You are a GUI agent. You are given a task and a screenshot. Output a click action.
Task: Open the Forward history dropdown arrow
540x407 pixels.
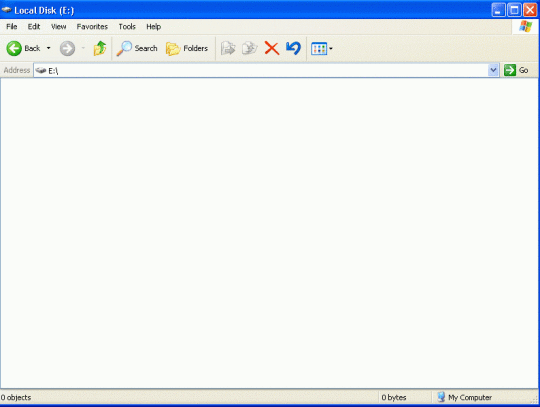point(83,48)
